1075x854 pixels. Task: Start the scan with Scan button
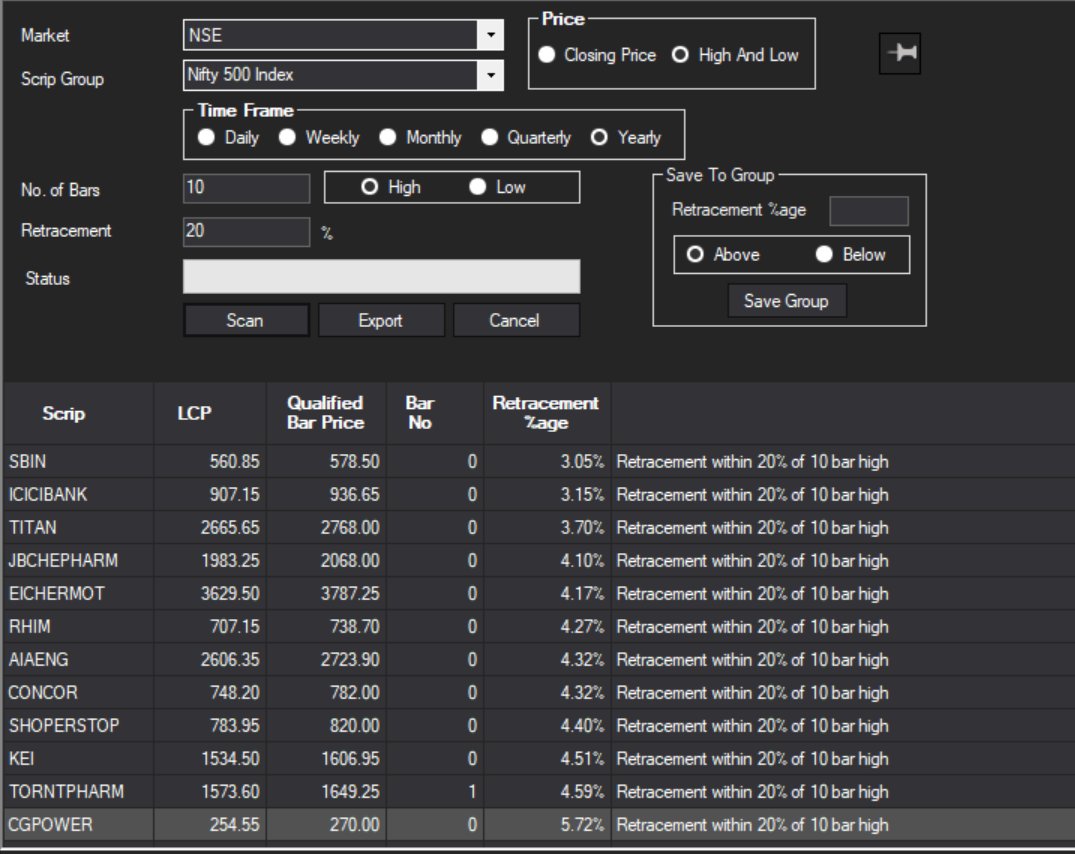click(246, 320)
